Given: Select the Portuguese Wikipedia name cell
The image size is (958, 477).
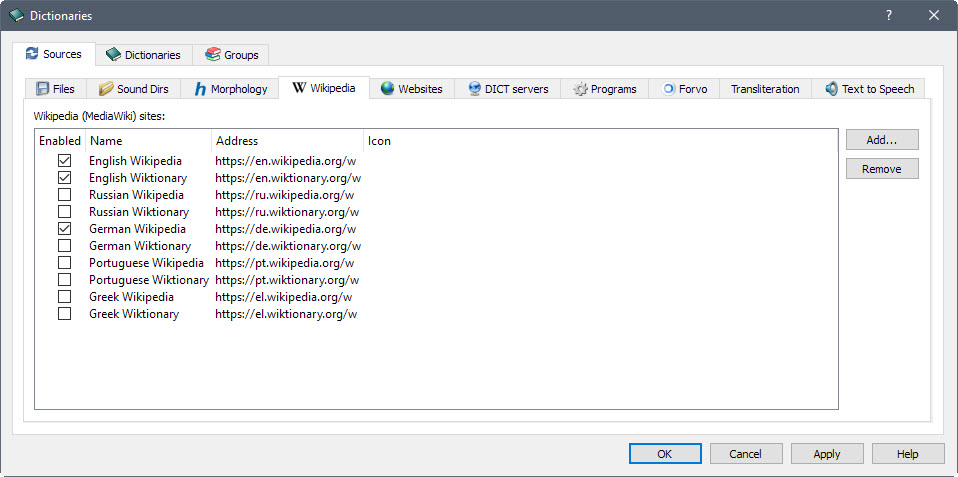Looking at the screenshot, I should click(146, 263).
